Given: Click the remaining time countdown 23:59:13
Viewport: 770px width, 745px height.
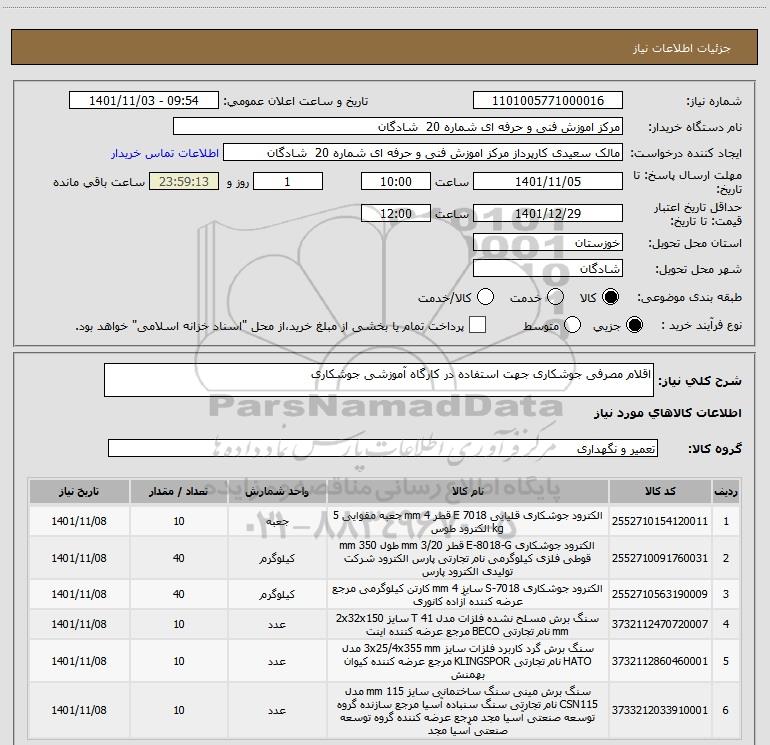Looking at the screenshot, I should pos(183,182).
